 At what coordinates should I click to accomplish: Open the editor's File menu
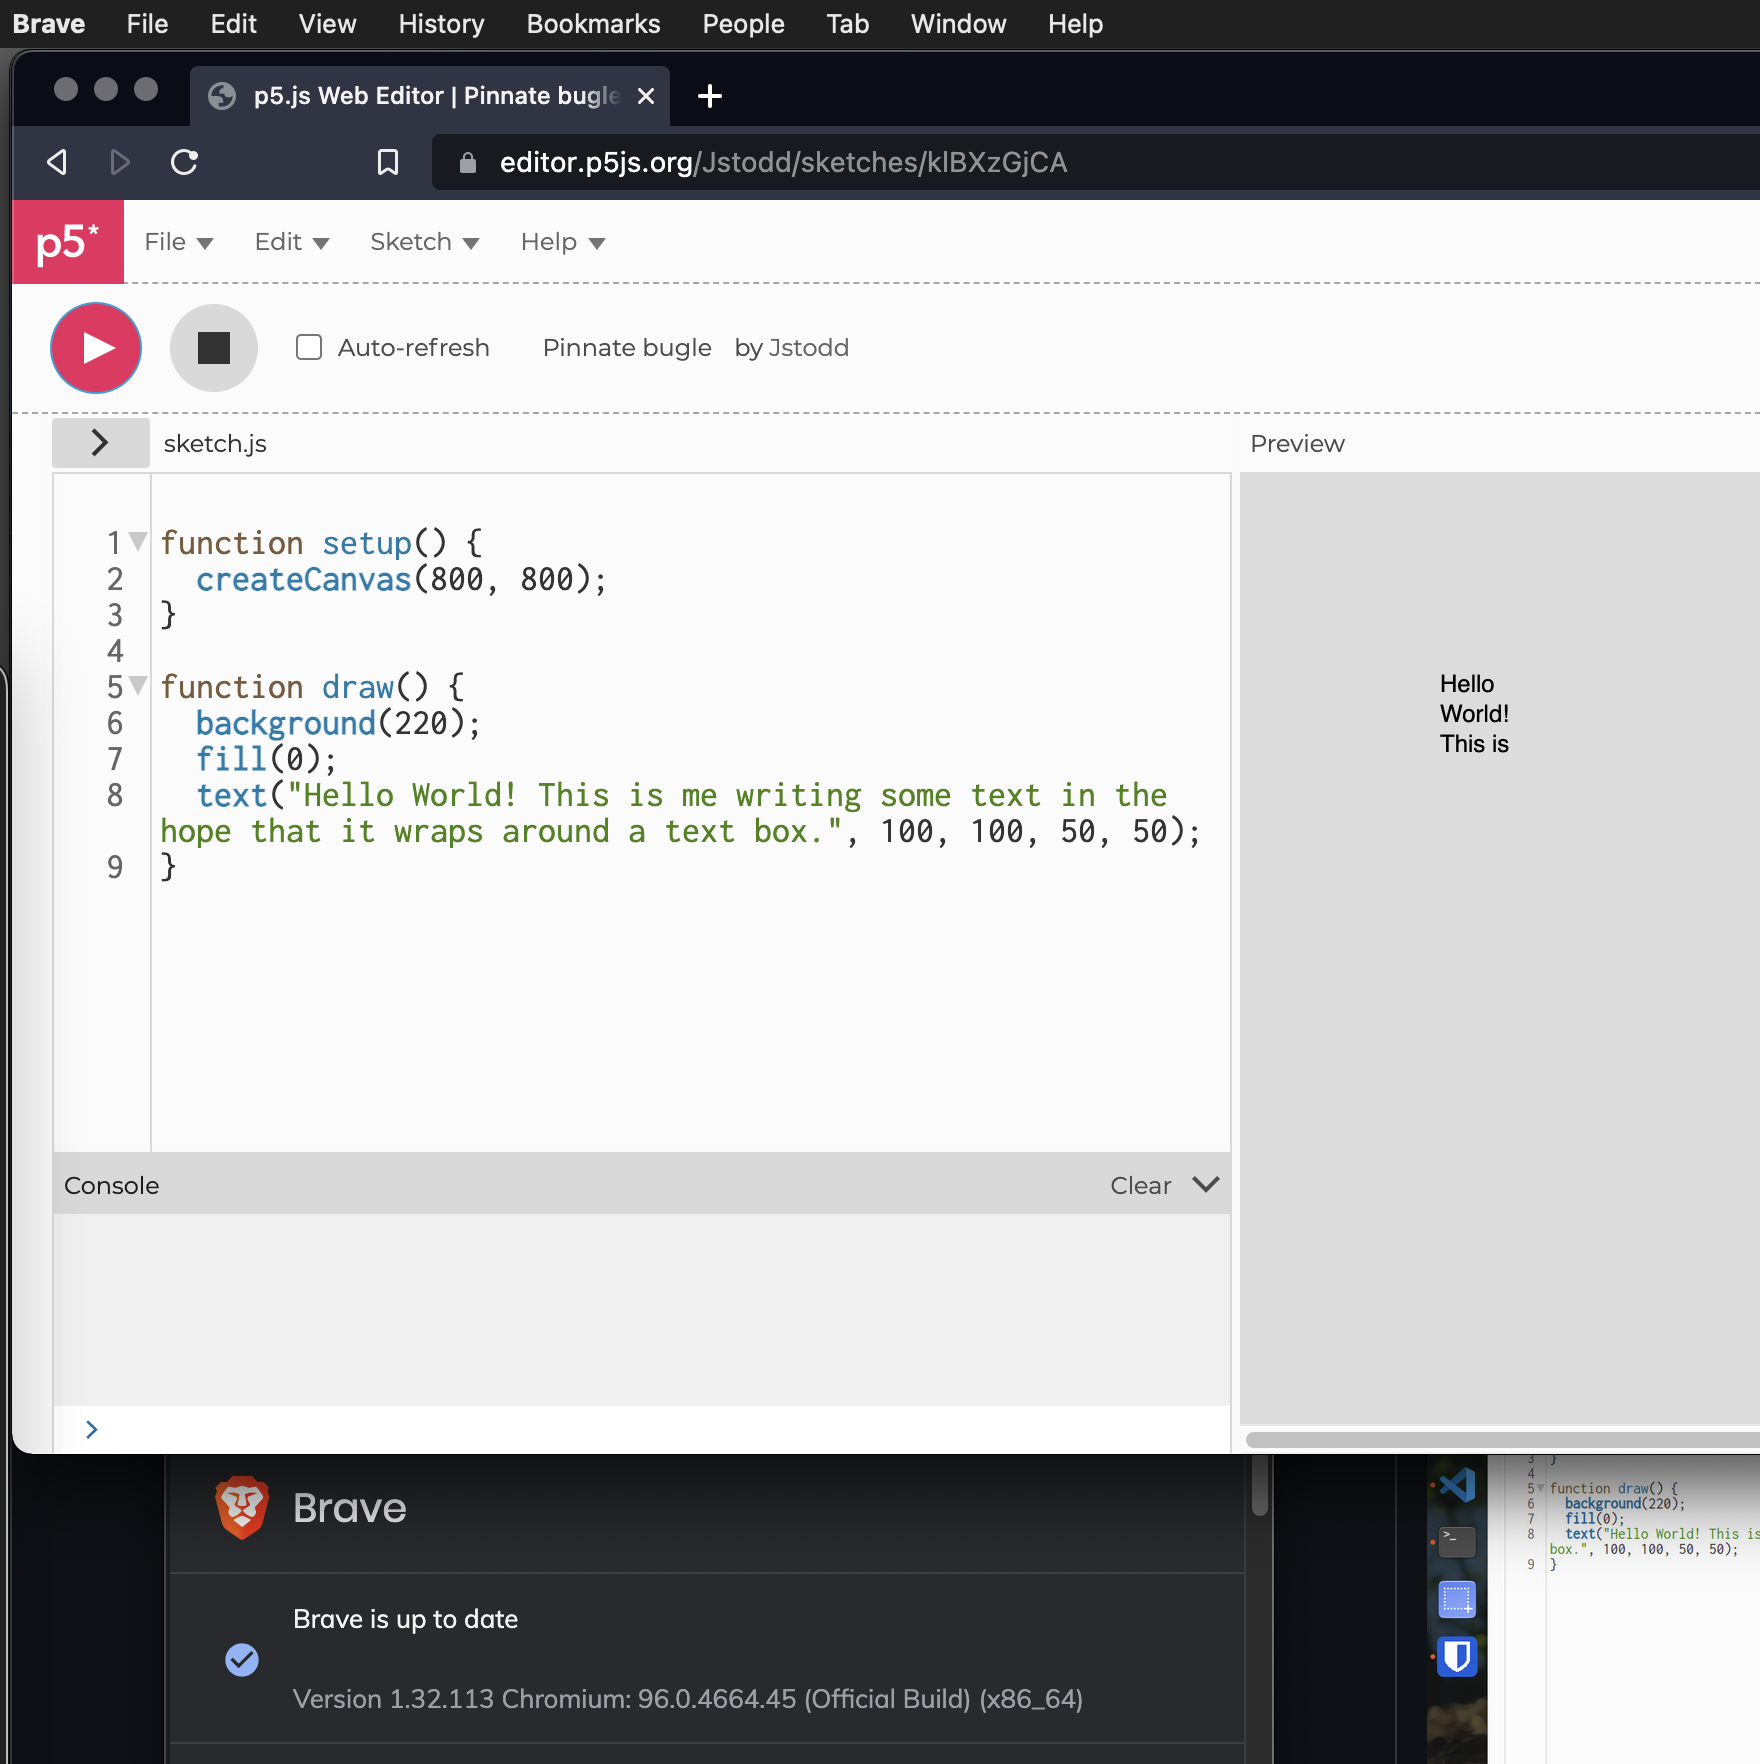point(178,241)
